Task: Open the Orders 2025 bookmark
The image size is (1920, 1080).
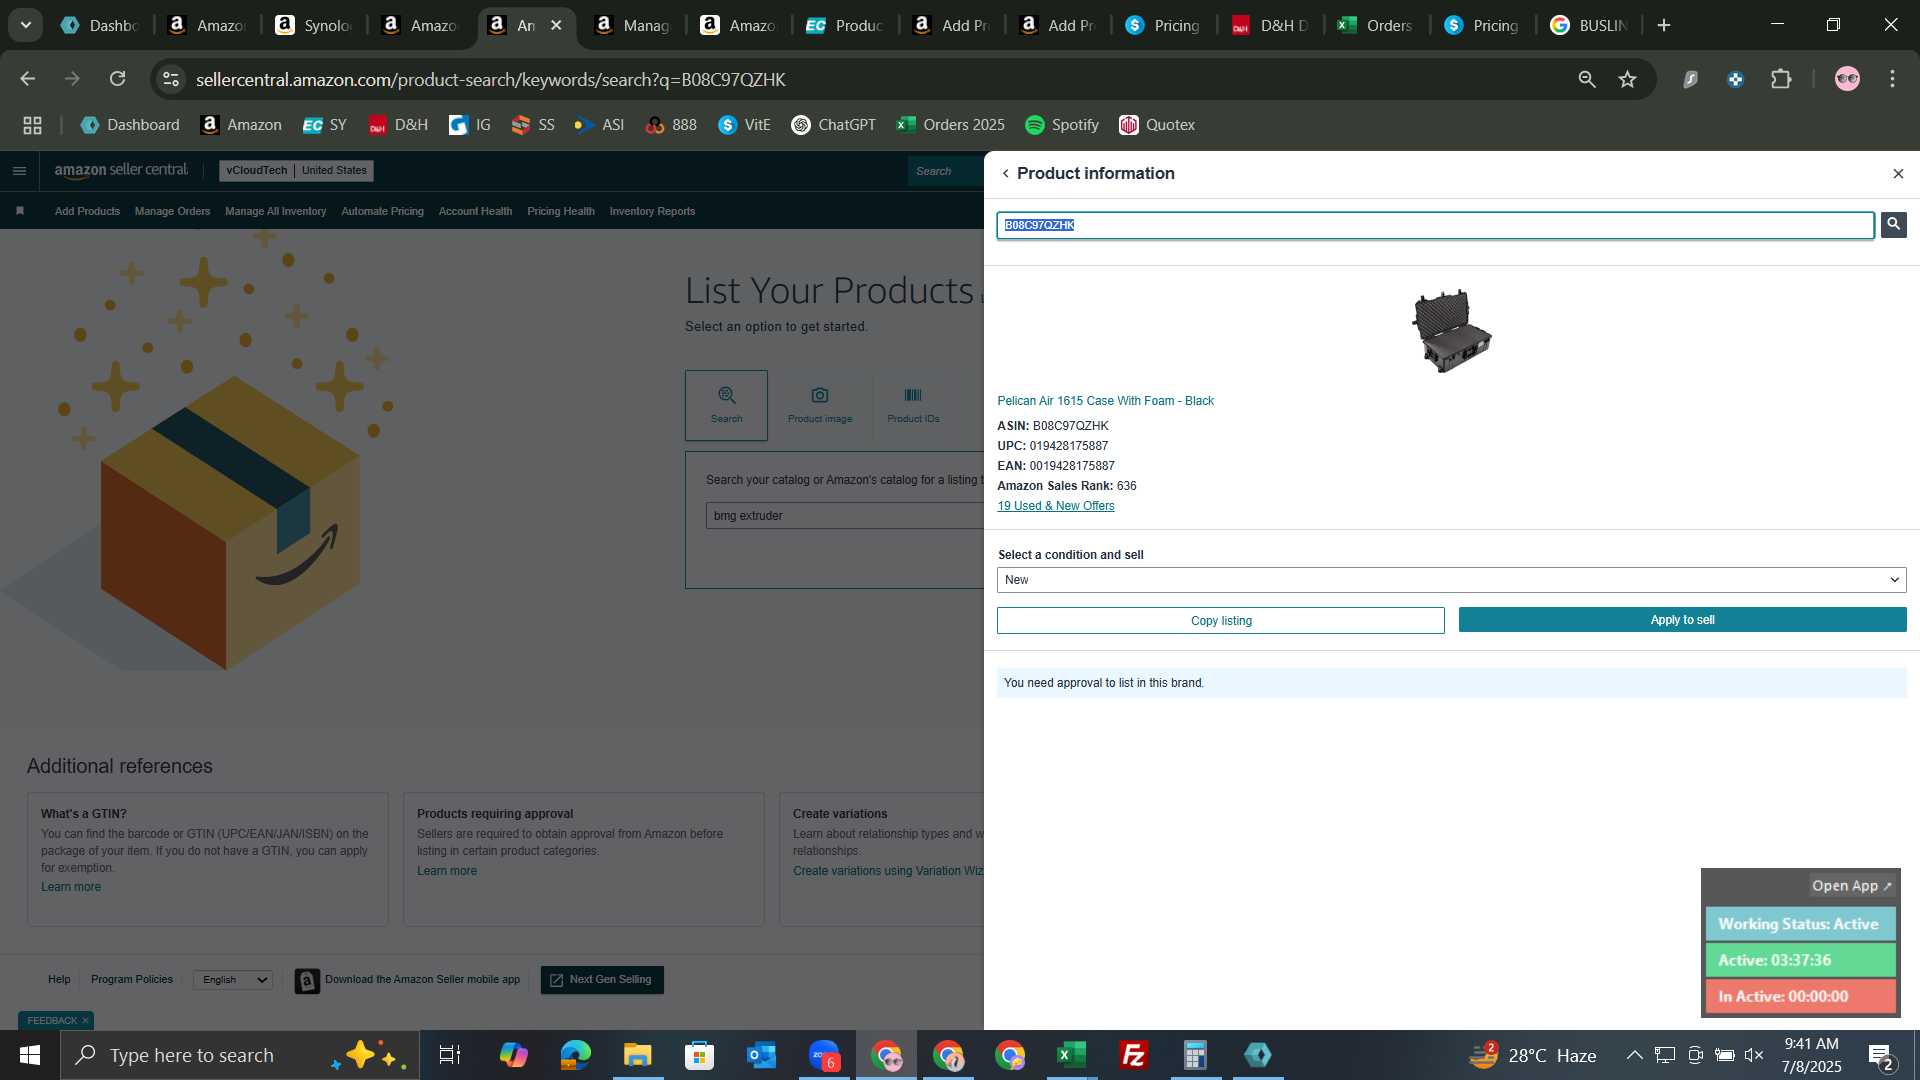Action: (x=950, y=125)
